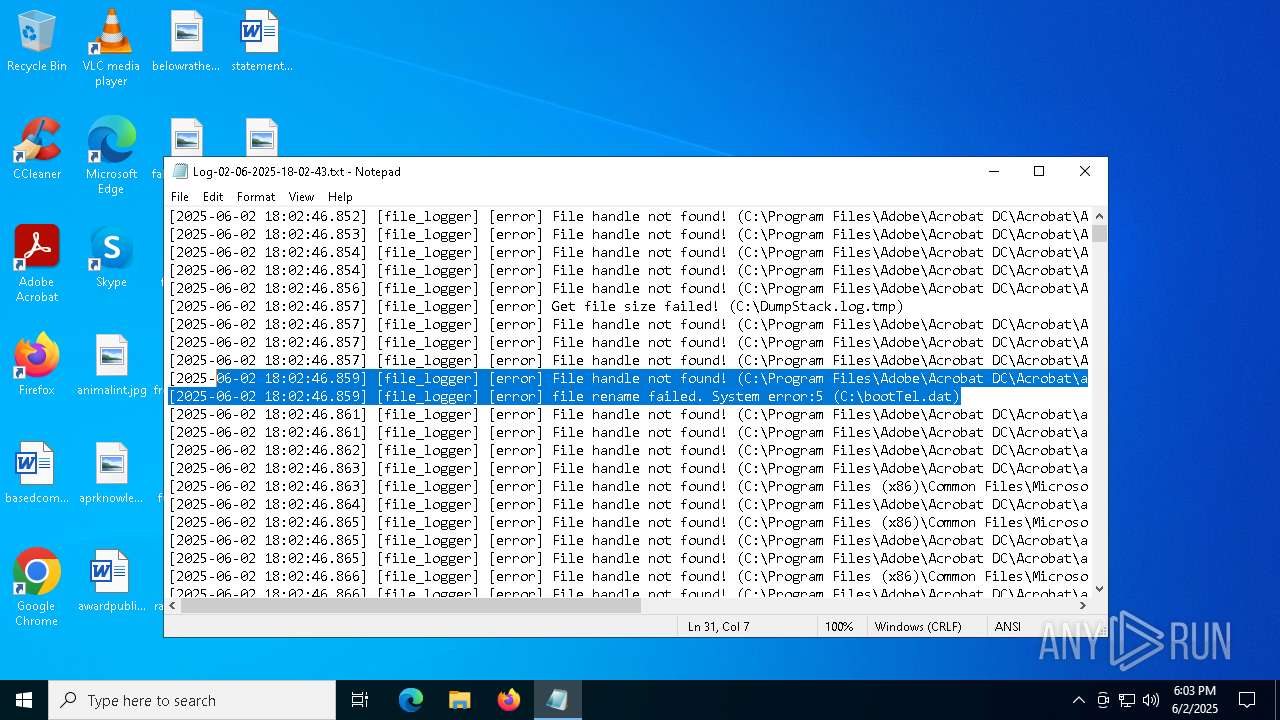Open Edge from the taskbar
Screen dimensions: 1280x720
(x=411, y=700)
